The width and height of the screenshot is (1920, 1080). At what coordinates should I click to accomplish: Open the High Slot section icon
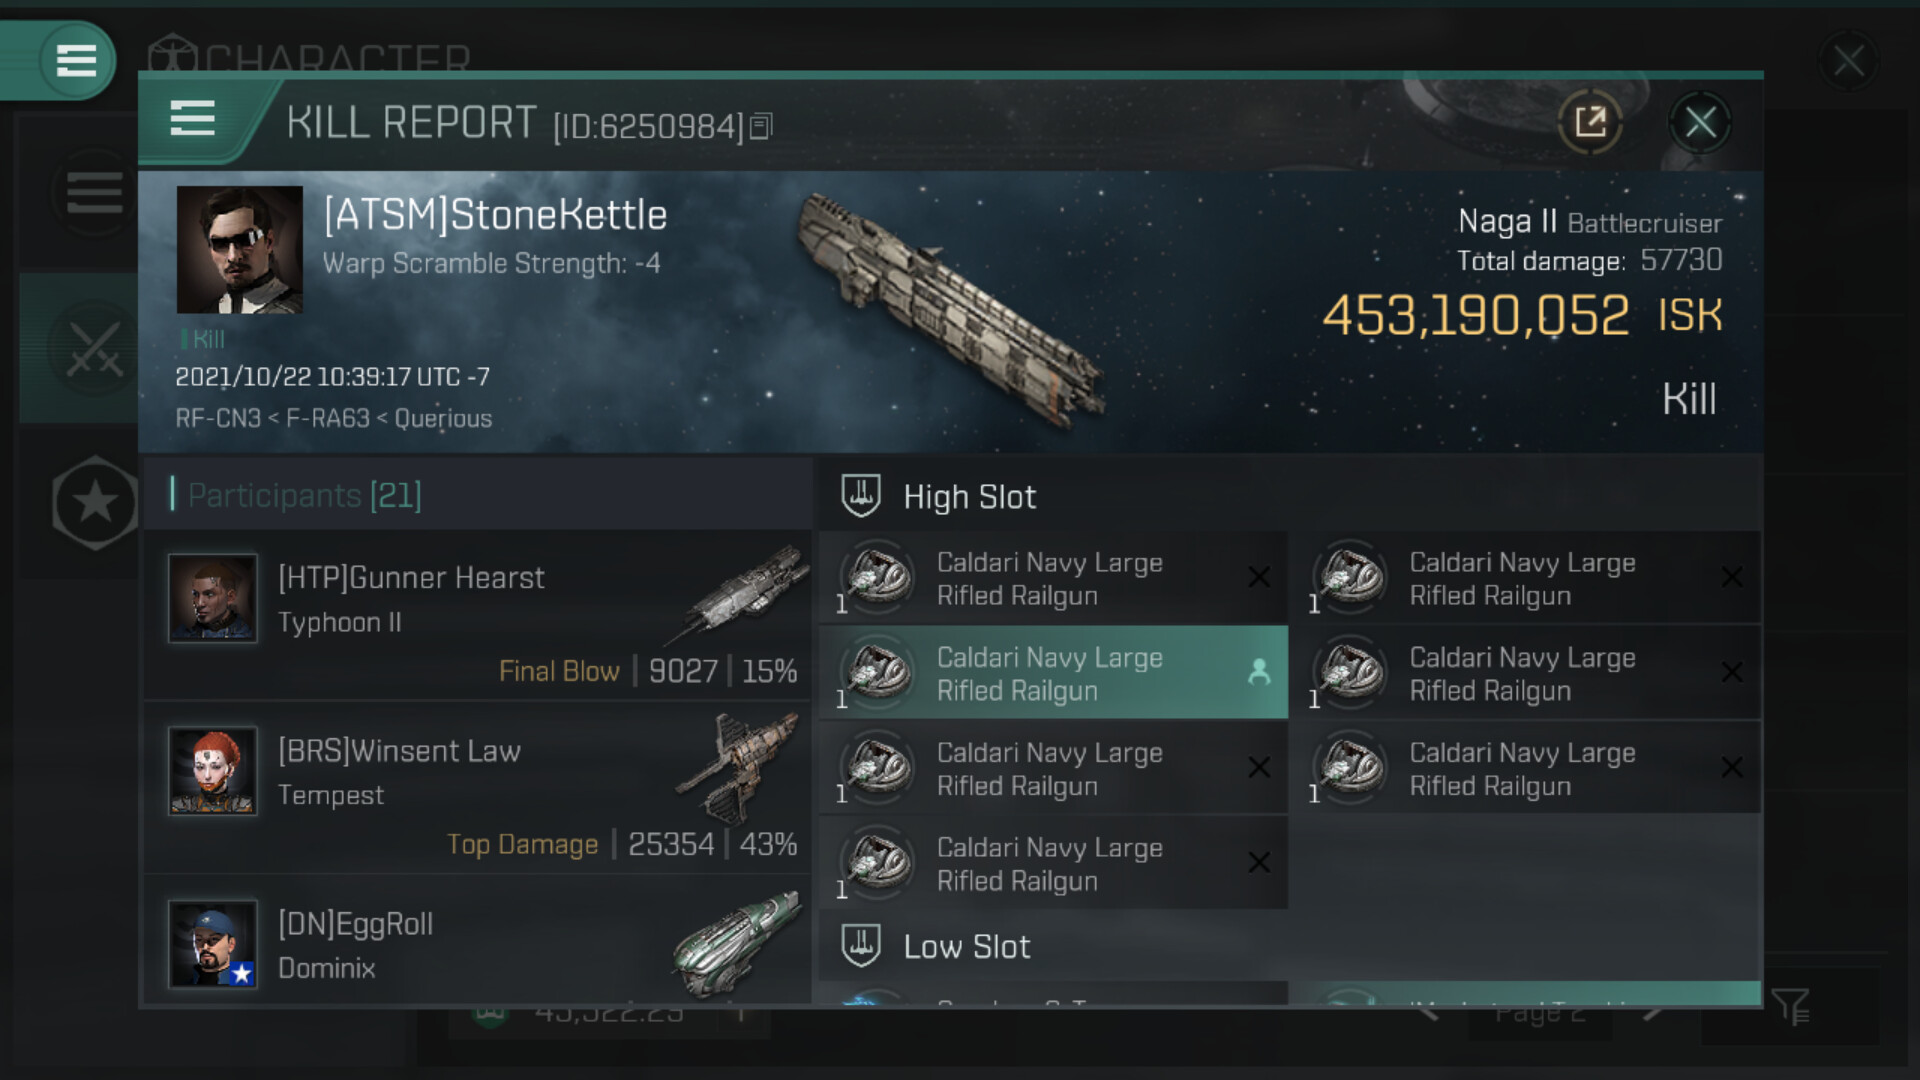tap(860, 496)
